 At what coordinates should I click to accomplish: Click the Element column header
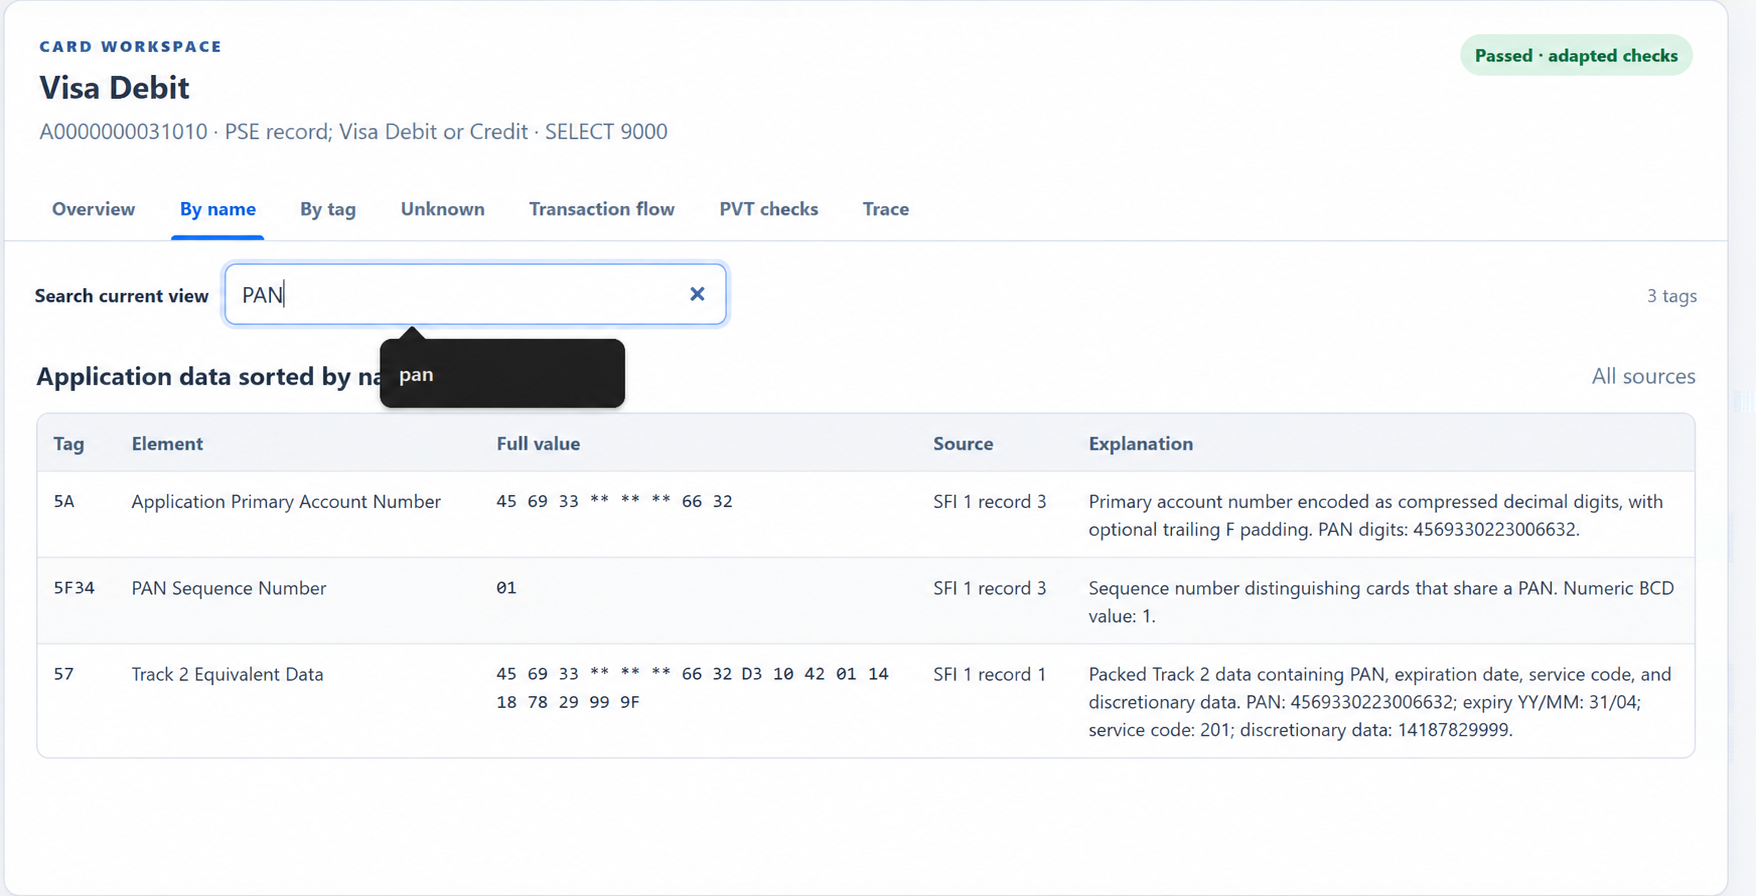(x=167, y=443)
